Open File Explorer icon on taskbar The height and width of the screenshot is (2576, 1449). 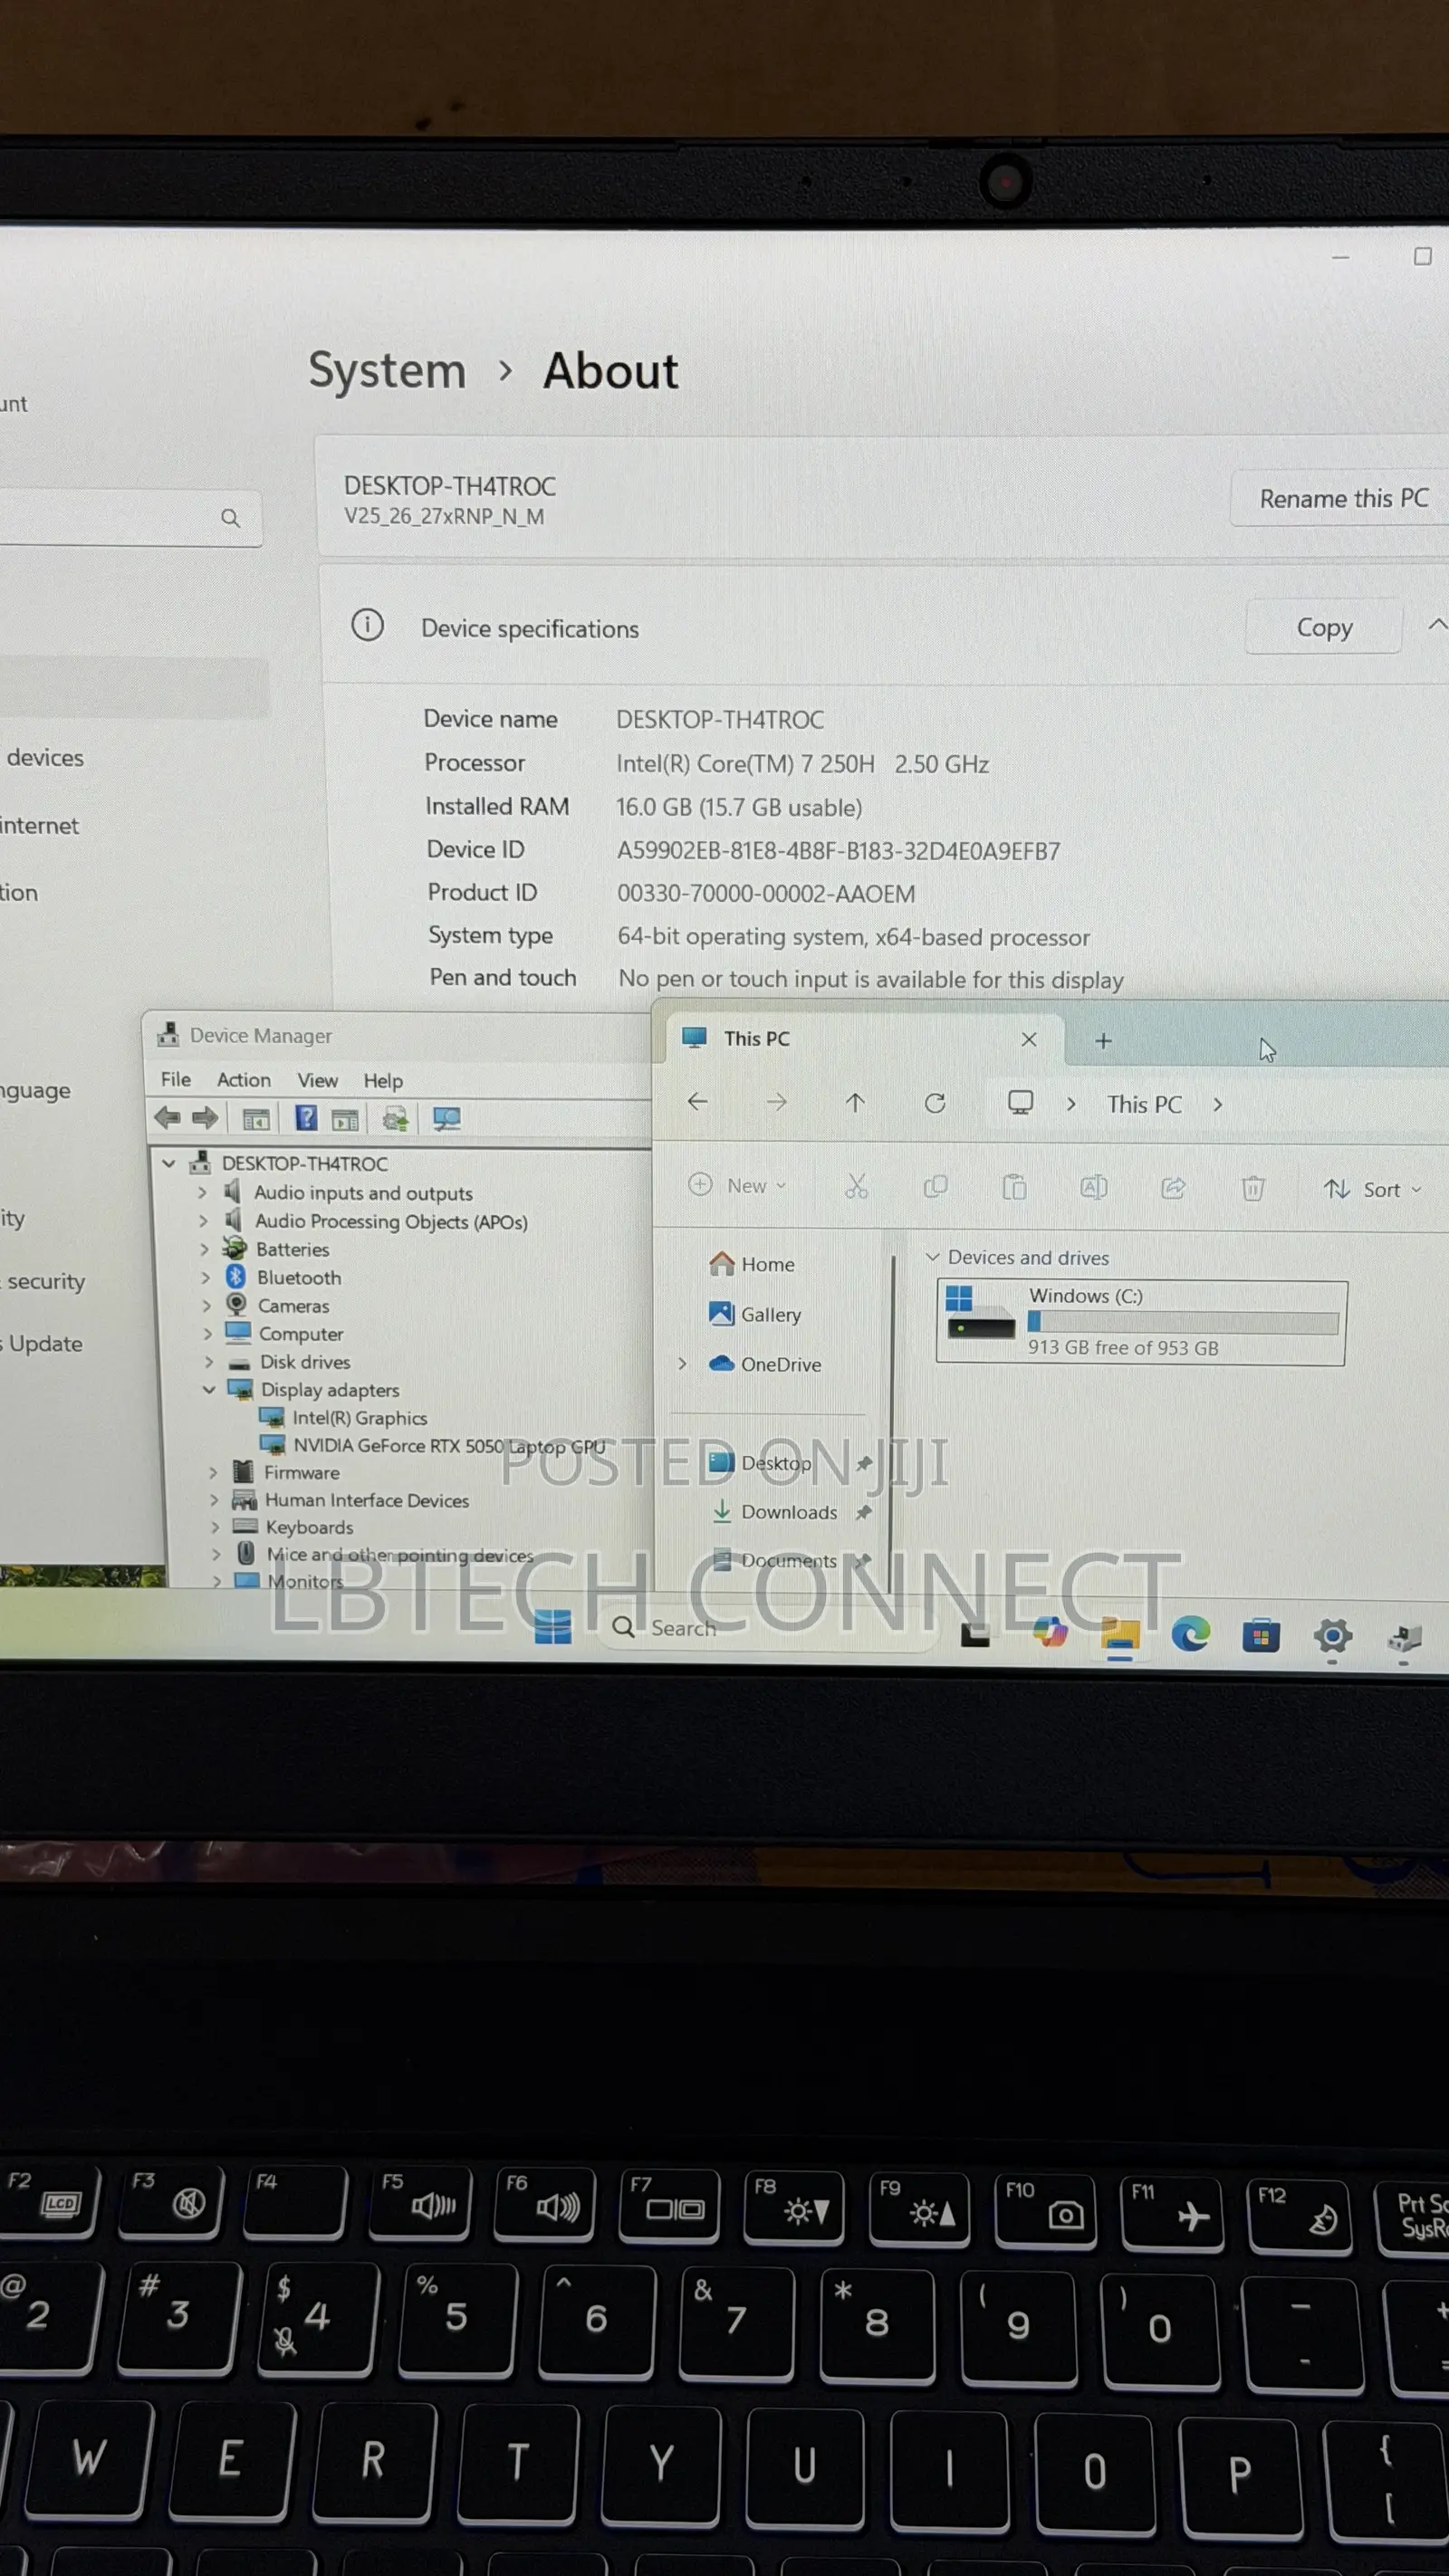click(x=1120, y=1634)
